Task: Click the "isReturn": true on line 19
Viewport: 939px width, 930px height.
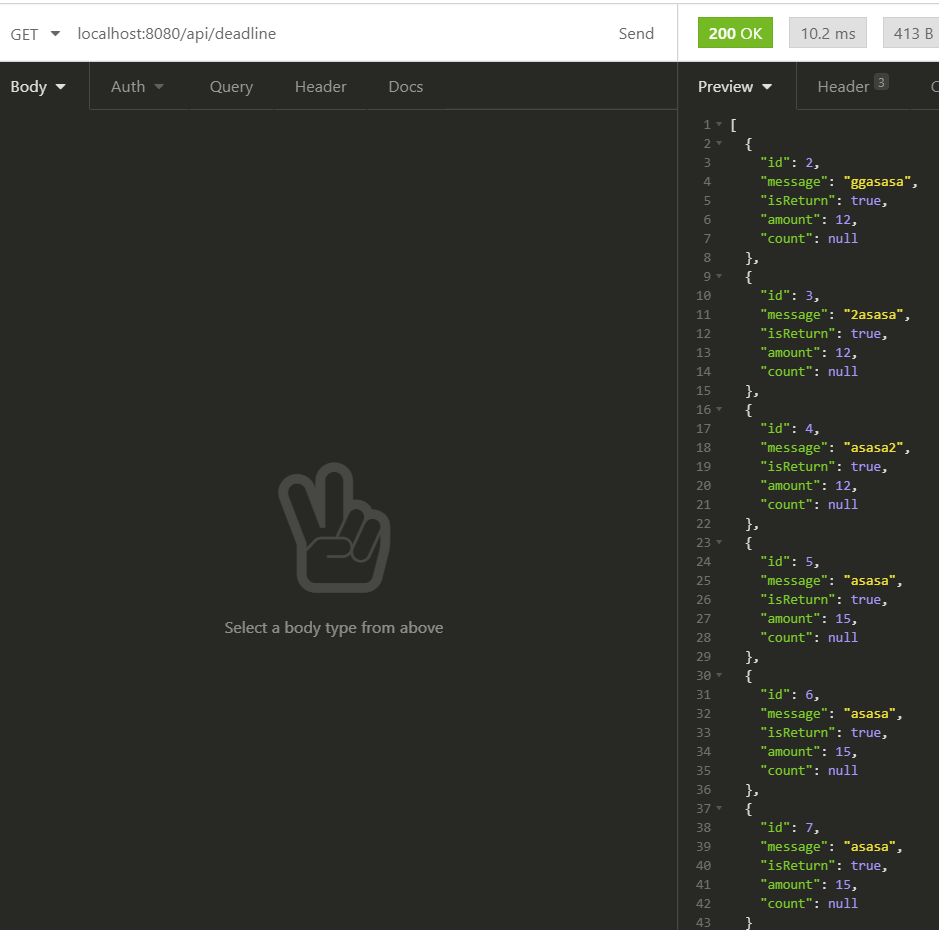Action: pyautogui.click(x=823, y=466)
